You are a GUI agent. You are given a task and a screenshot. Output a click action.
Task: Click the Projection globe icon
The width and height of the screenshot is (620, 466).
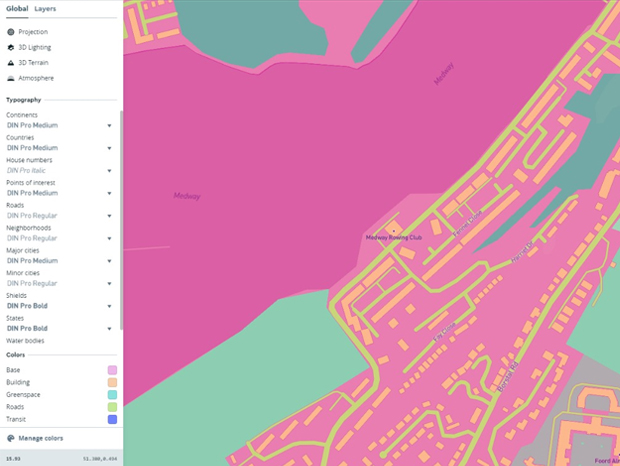pyautogui.click(x=11, y=32)
